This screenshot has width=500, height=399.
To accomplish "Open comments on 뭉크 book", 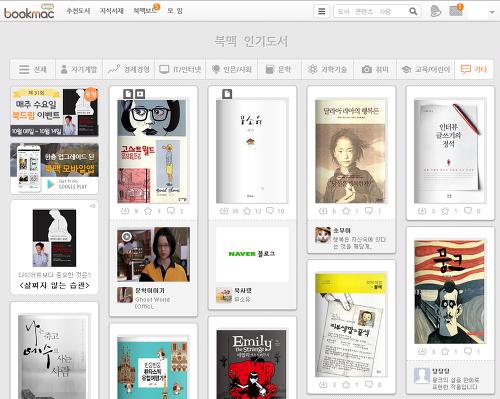I will 468,351.
